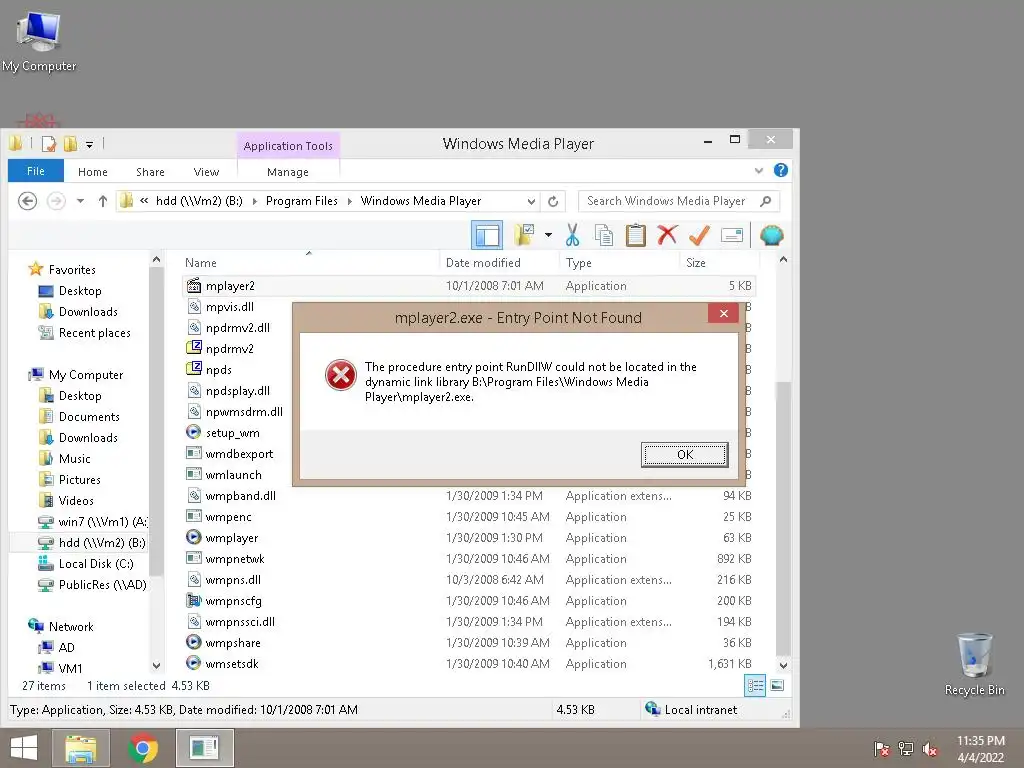
Task: Open Google Chrome from the taskbar
Action: pos(143,748)
